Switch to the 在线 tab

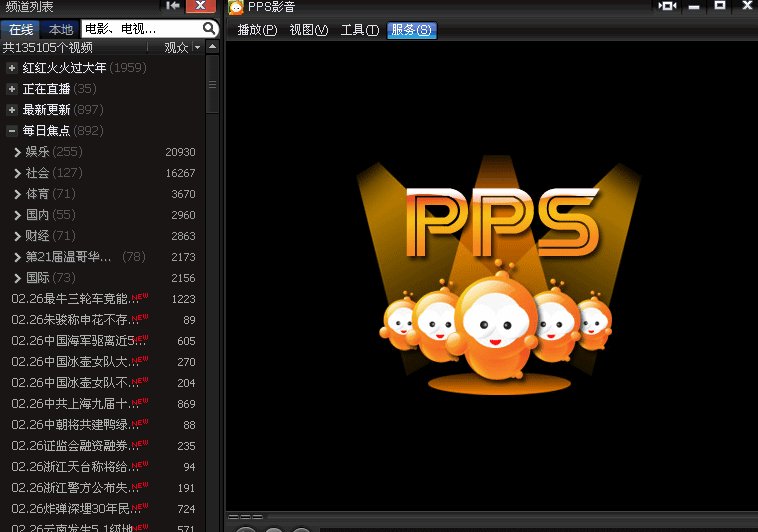pyautogui.click(x=21, y=29)
